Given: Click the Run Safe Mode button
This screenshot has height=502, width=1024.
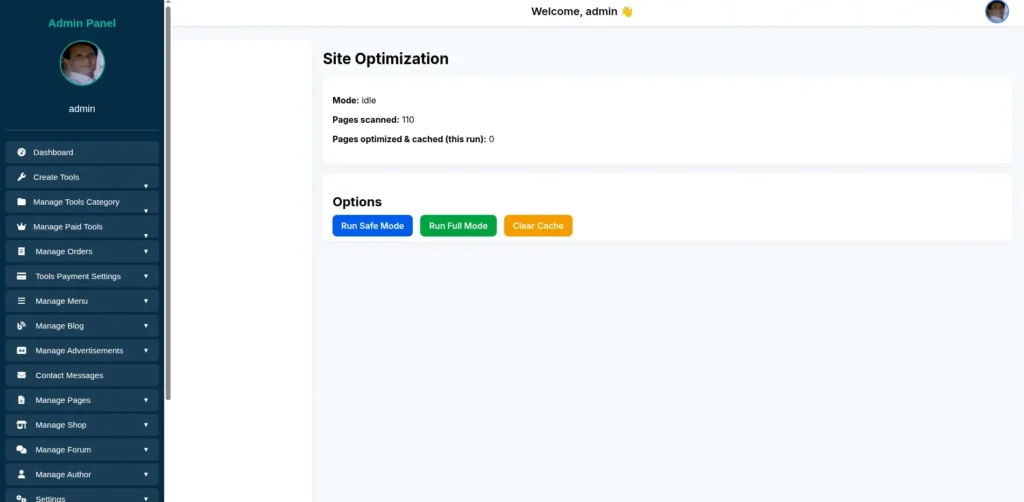Looking at the screenshot, I should coord(372,226).
